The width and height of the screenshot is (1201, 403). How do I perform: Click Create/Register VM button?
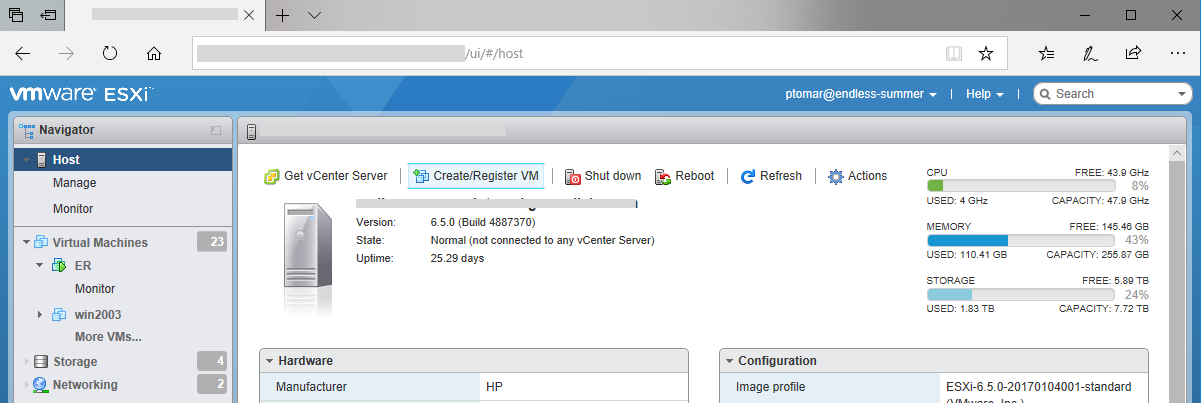pos(475,176)
